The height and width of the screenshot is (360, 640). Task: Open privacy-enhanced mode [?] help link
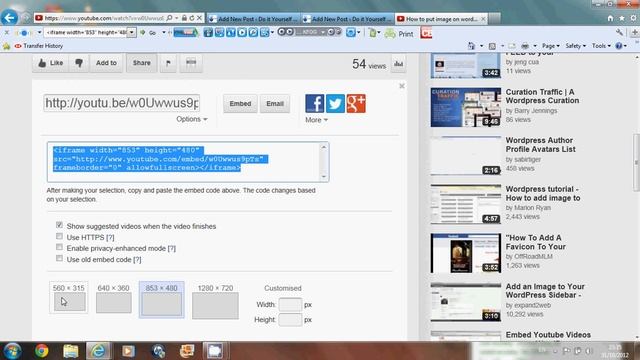(x=172, y=248)
